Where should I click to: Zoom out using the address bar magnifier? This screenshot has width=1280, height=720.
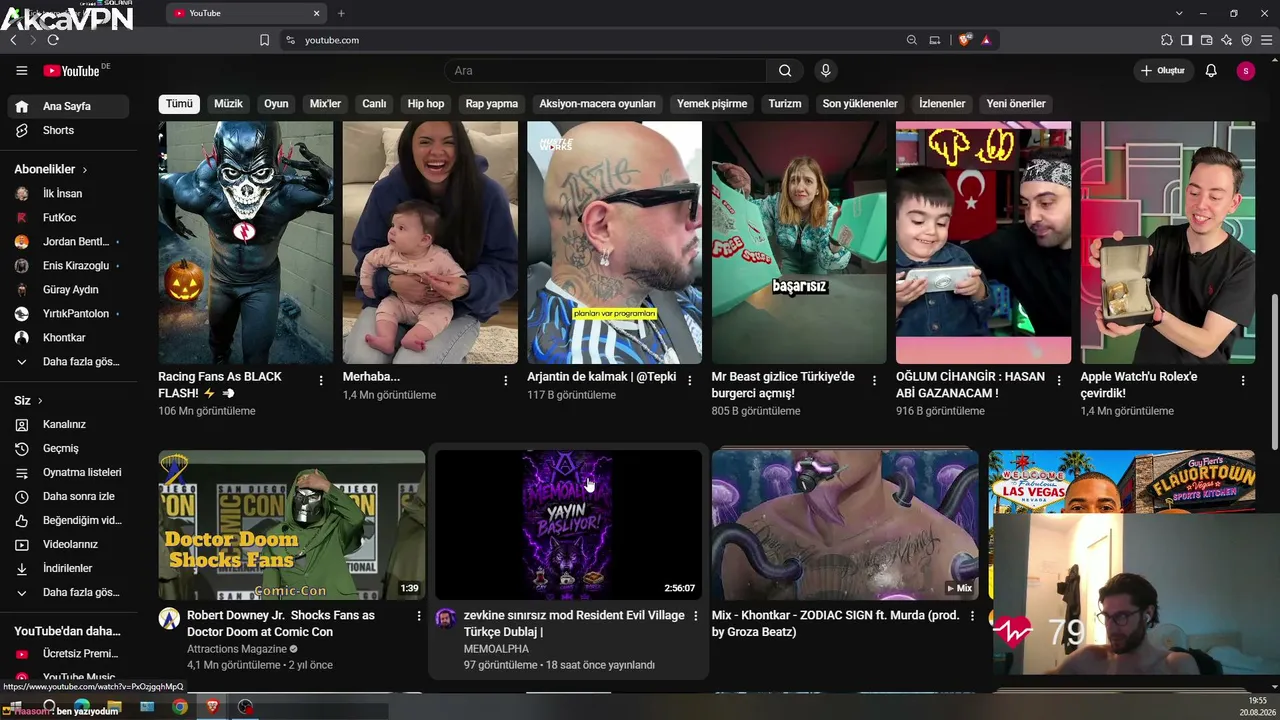pos(912,40)
